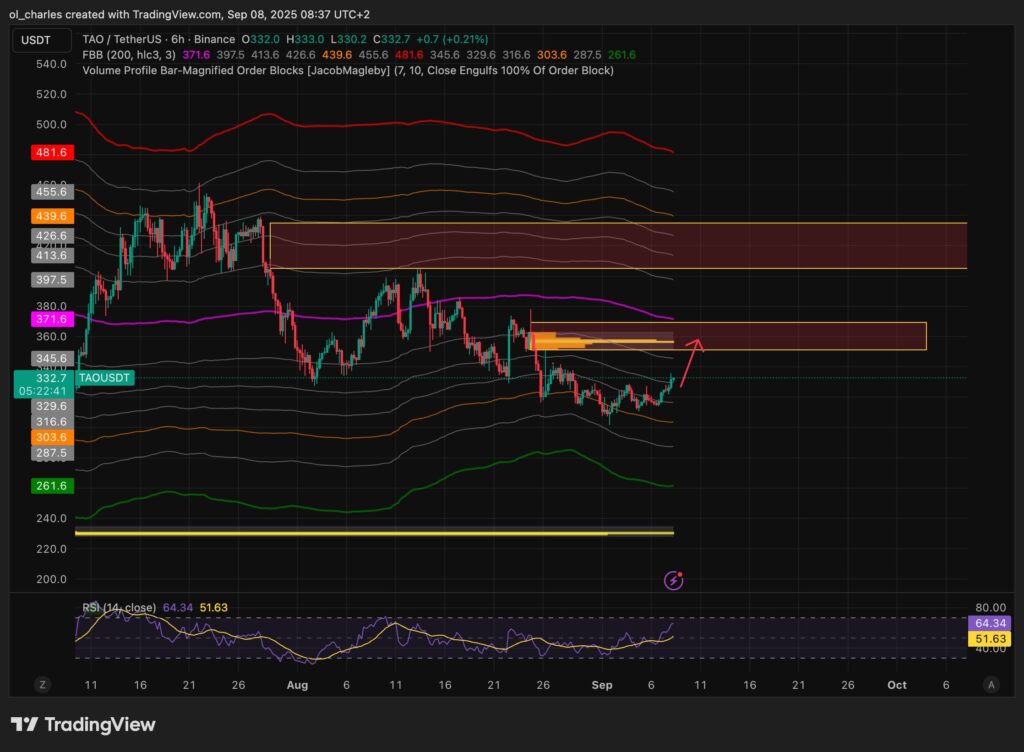Select the upper large order block rectangle

point(618,245)
